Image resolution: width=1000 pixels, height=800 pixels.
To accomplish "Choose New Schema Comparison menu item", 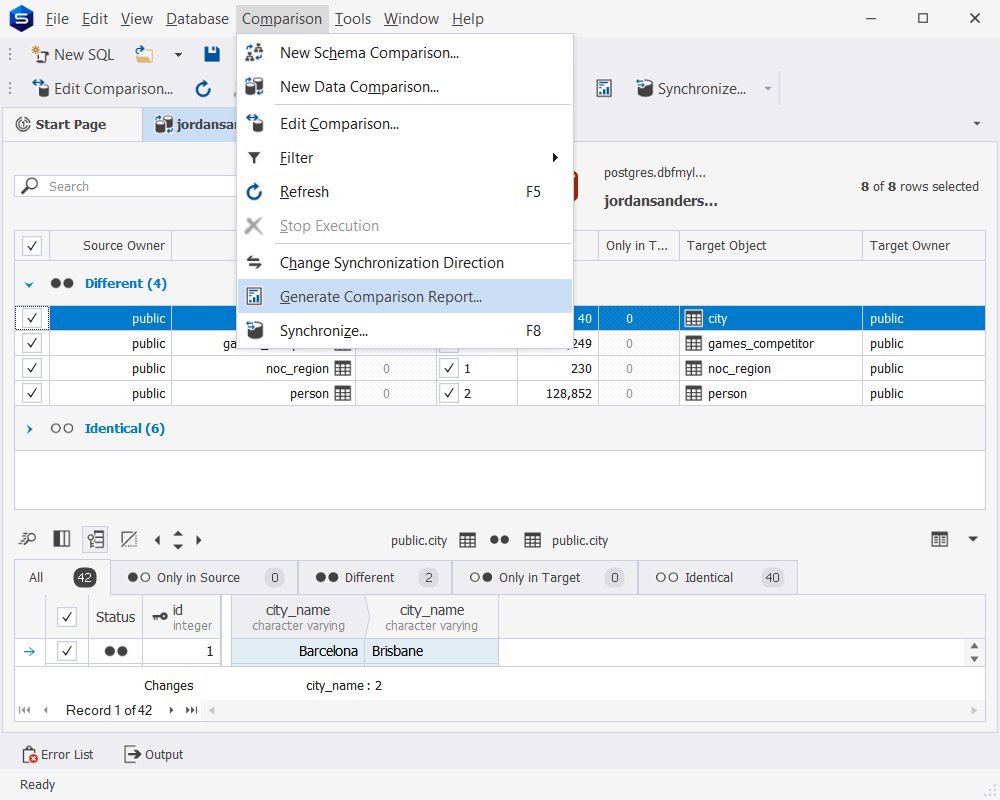I will click(404, 53).
